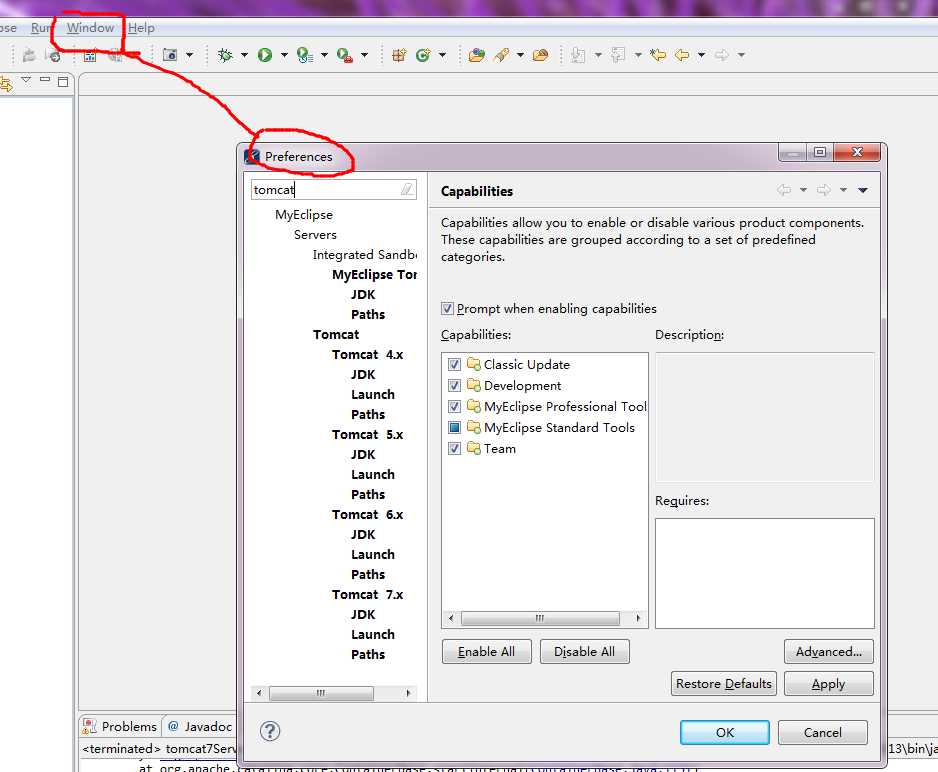Click the grey Forward arrow in toolbar
The height and width of the screenshot is (772, 938).
coord(722,55)
